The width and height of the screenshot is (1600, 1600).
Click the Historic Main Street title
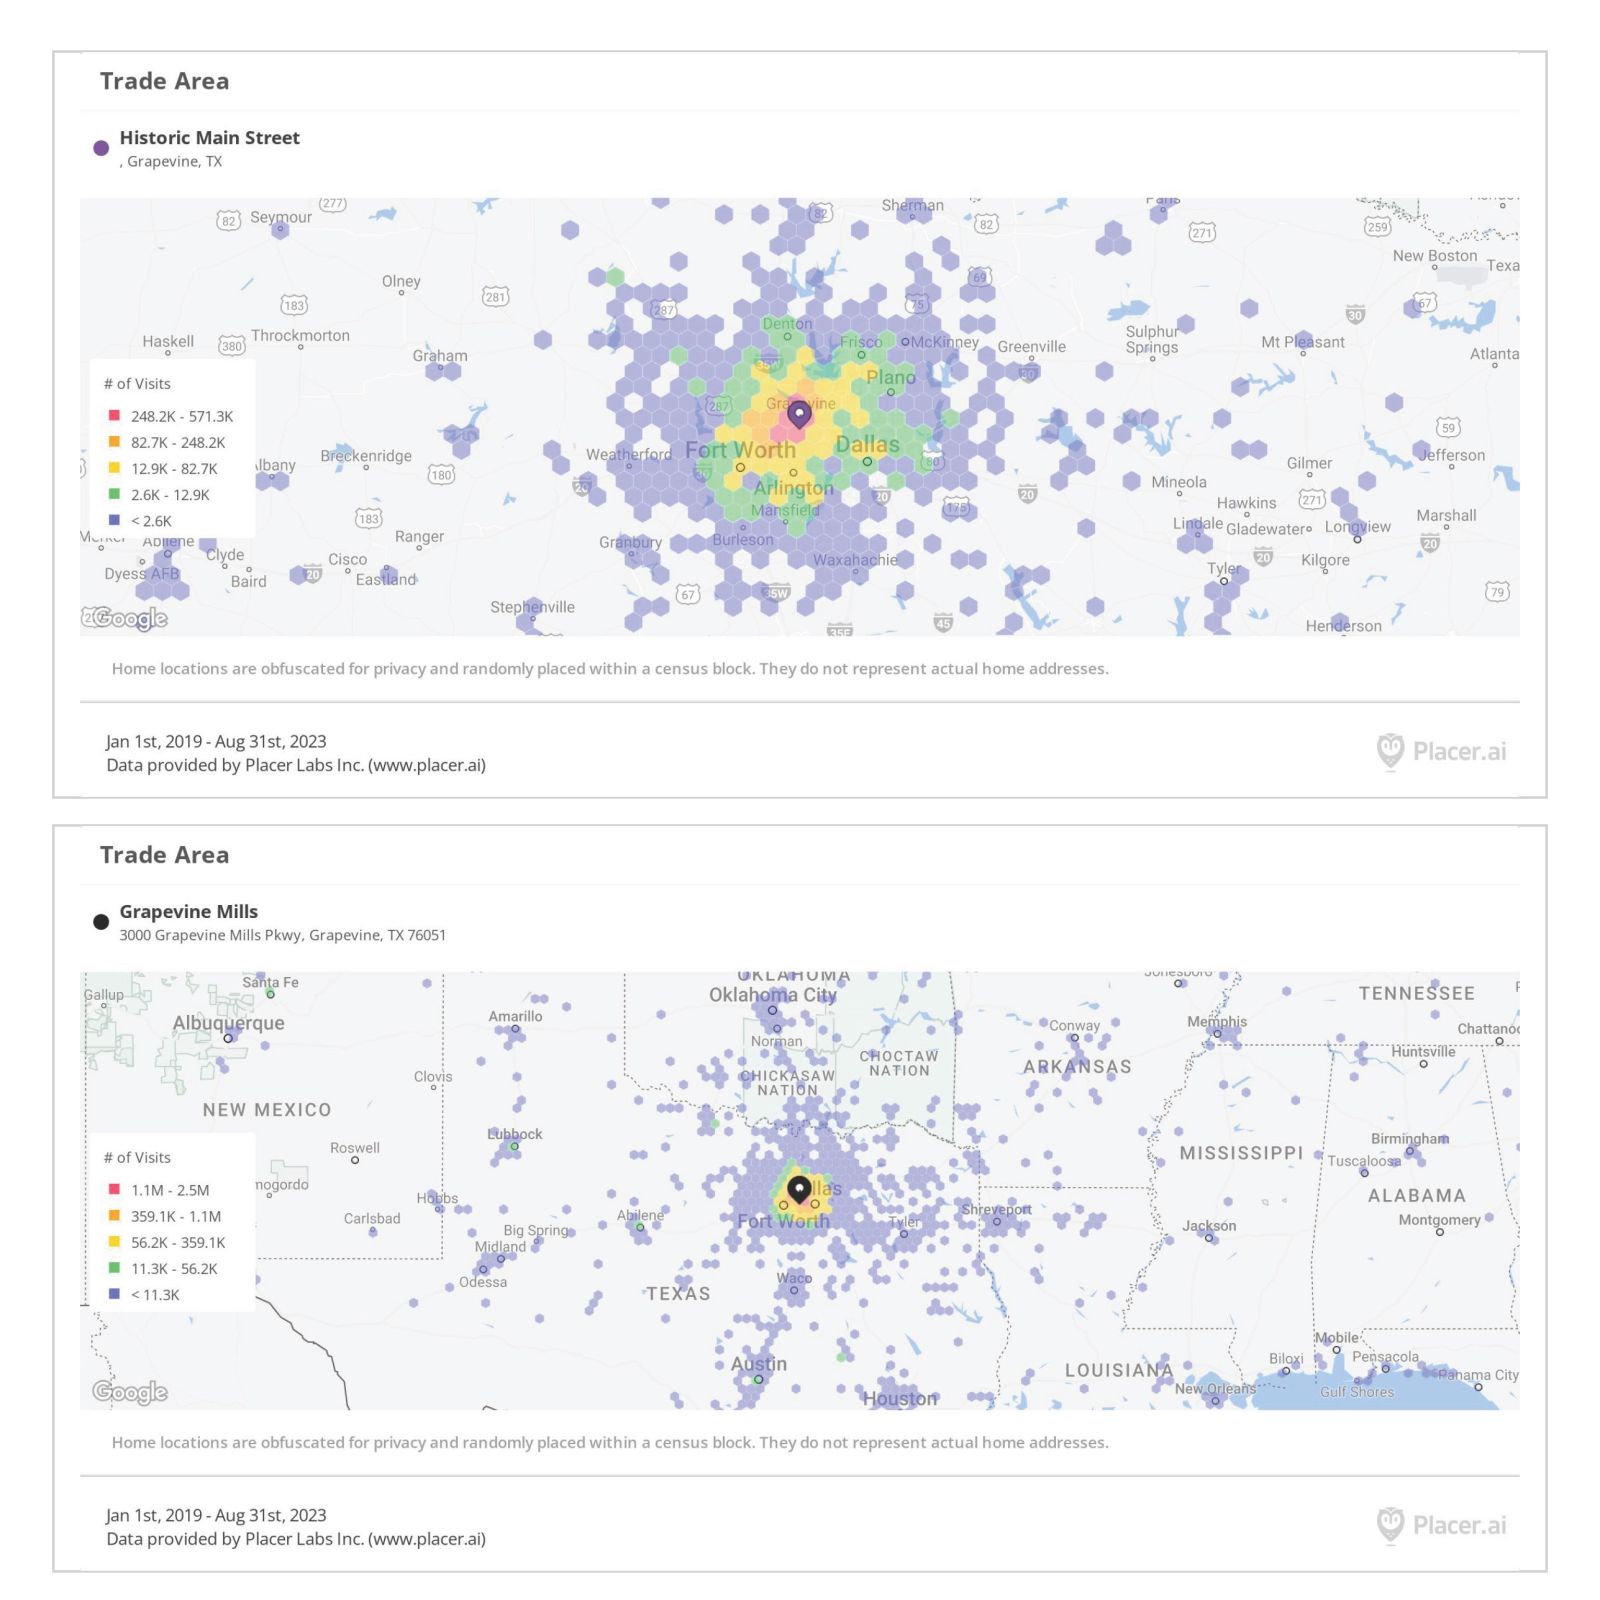(x=209, y=138)
